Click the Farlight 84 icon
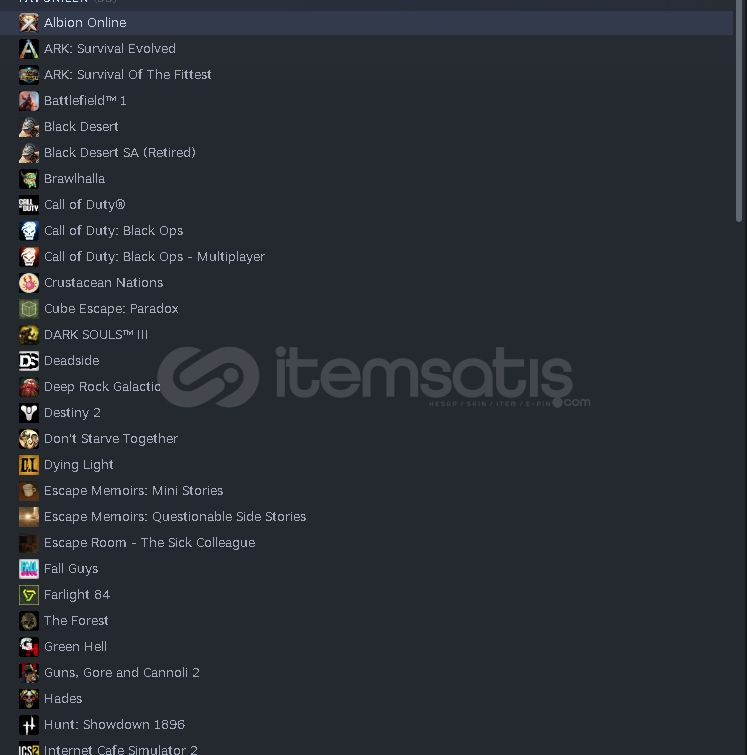This screenshot has height=755, width=747. click(29, 595)
